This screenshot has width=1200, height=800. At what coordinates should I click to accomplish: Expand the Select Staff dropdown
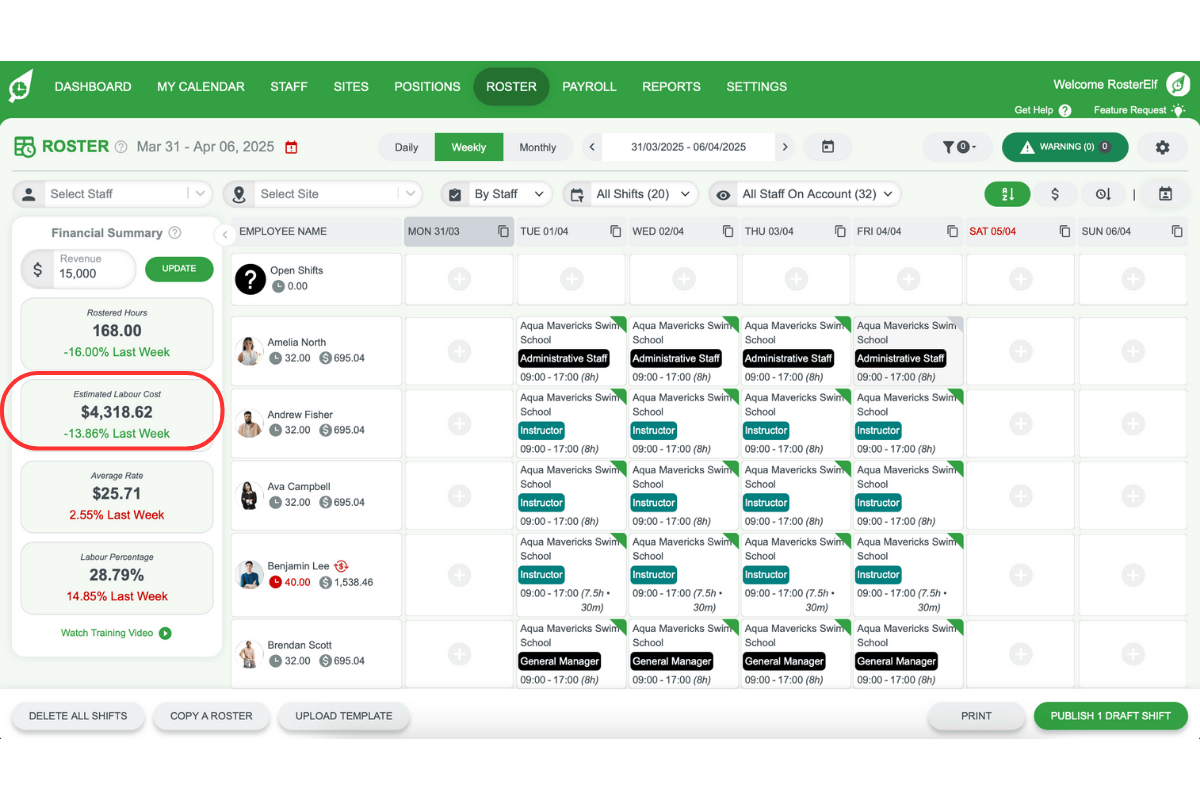(113, 194)
